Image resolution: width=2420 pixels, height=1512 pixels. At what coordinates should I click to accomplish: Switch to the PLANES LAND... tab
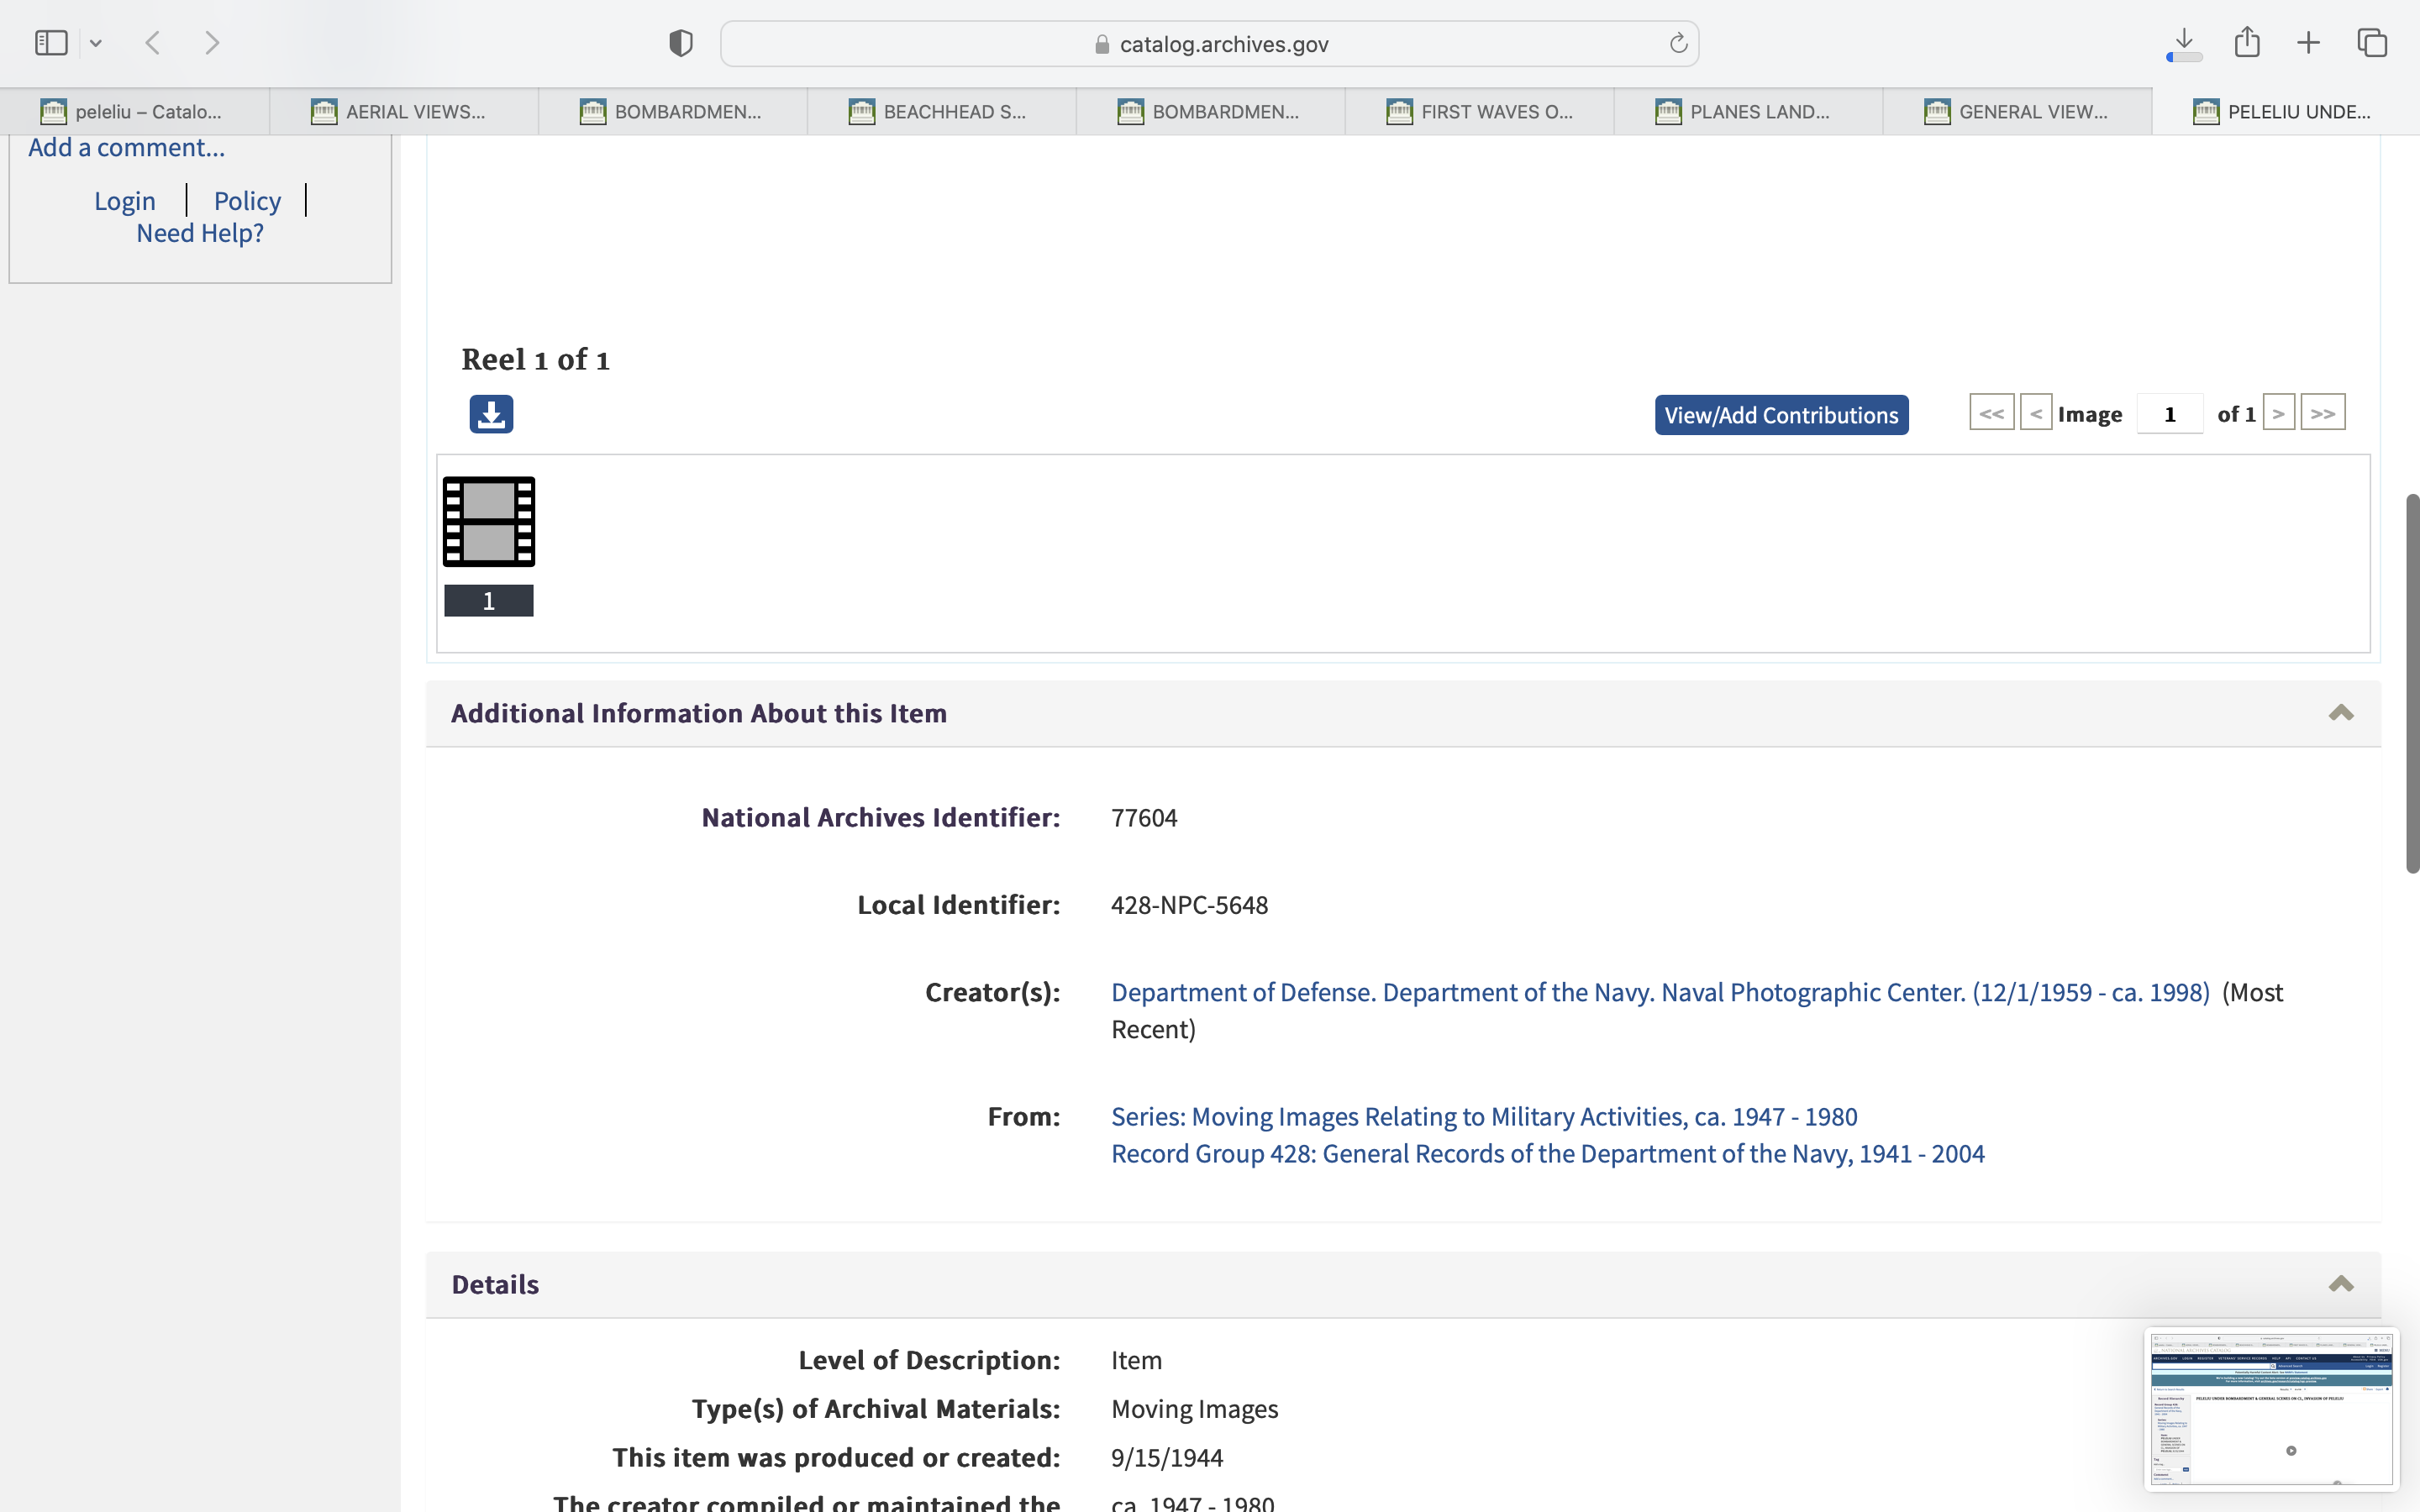pos(1747,112)
